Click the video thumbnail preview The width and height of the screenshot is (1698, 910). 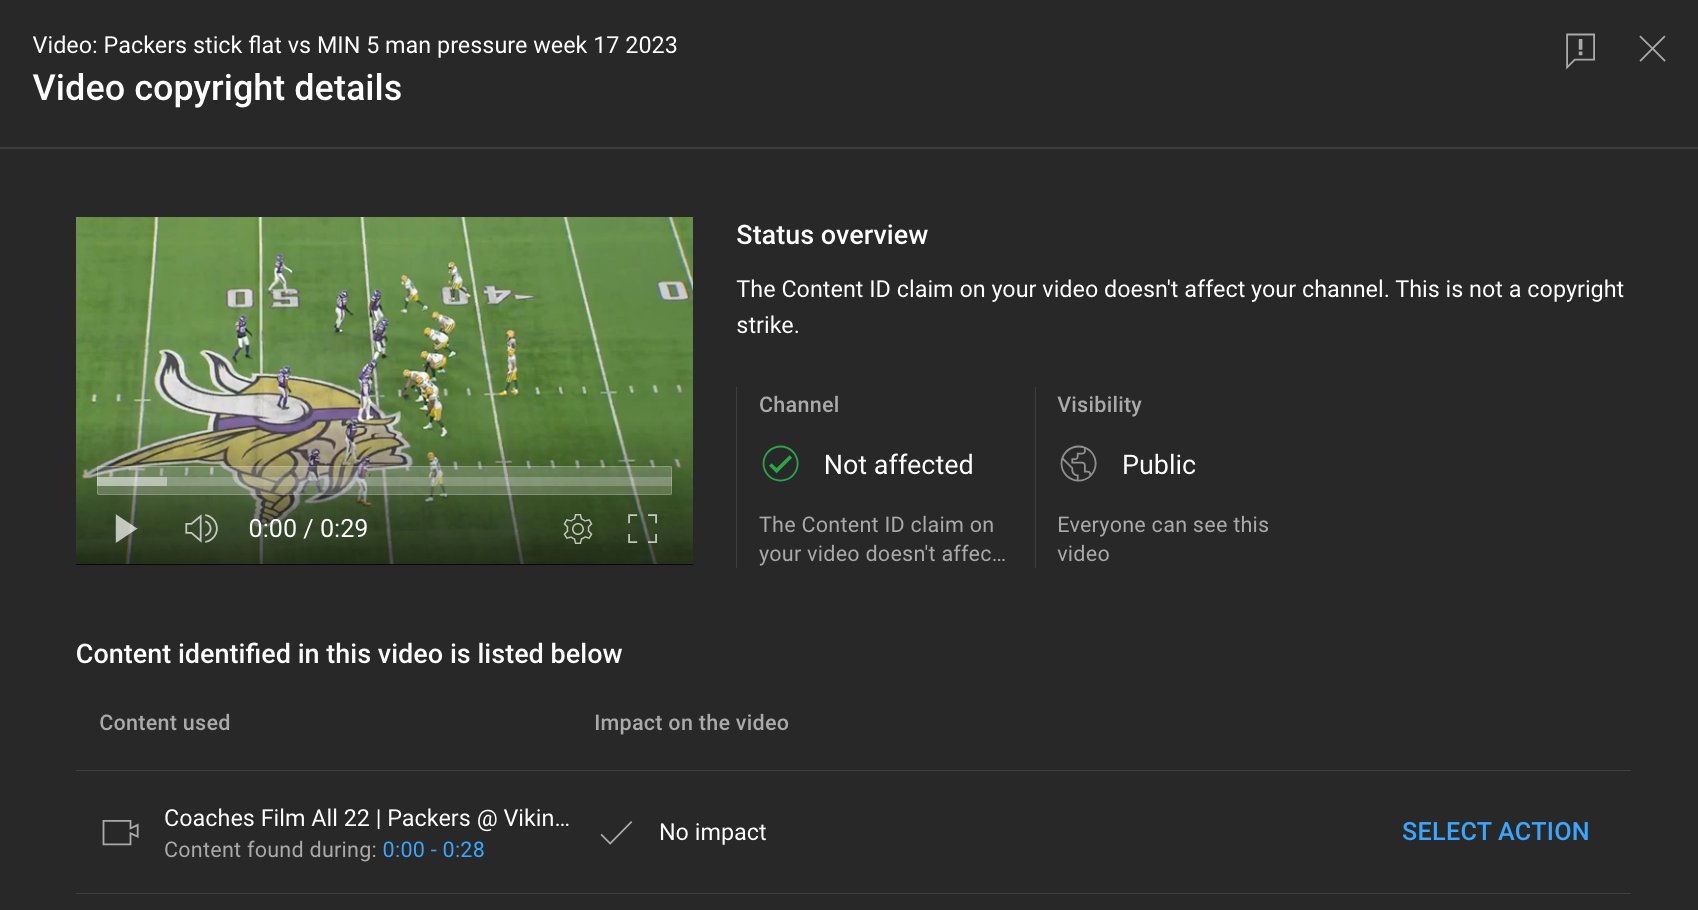(384, 390)
